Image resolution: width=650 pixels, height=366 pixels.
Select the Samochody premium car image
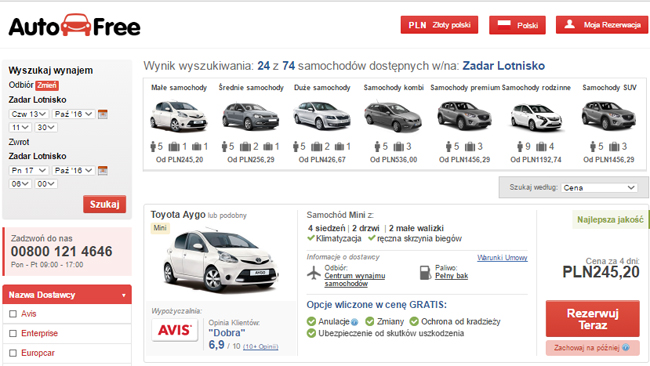pyautogui.click(x=465, y=116)
